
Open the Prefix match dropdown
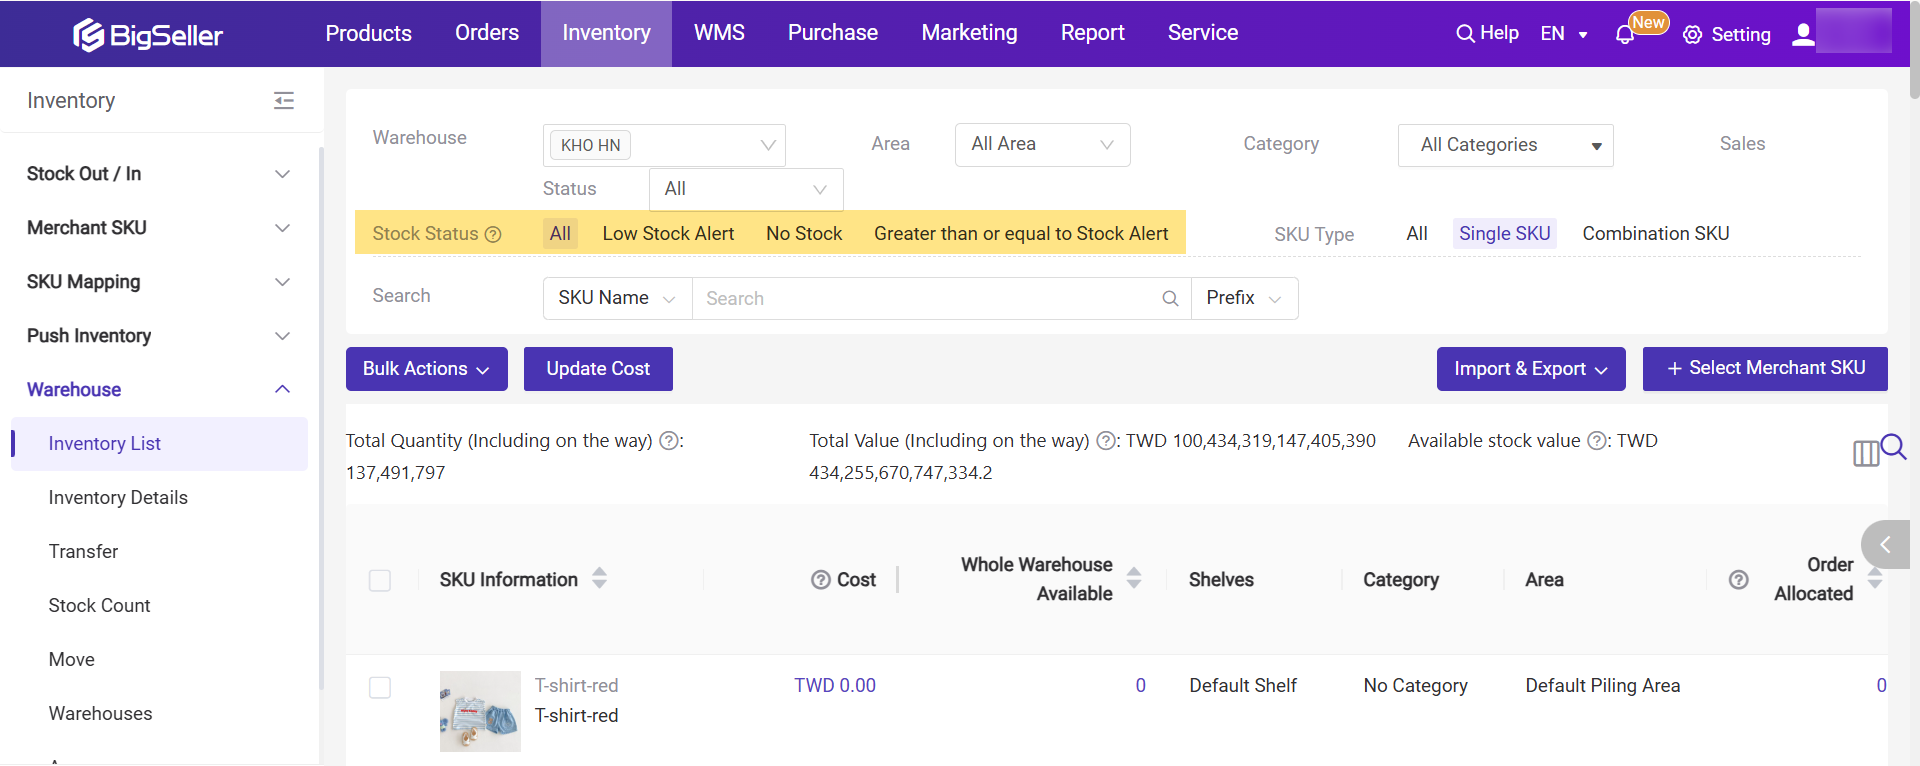1244,298
